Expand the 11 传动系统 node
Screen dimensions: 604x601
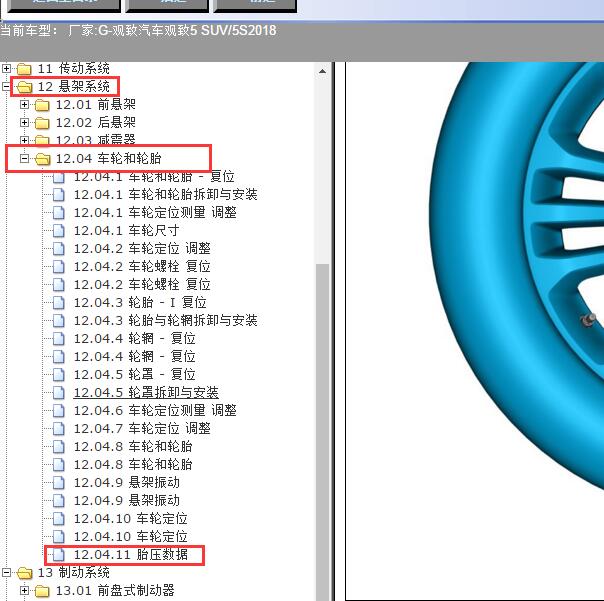coord(6,69)
